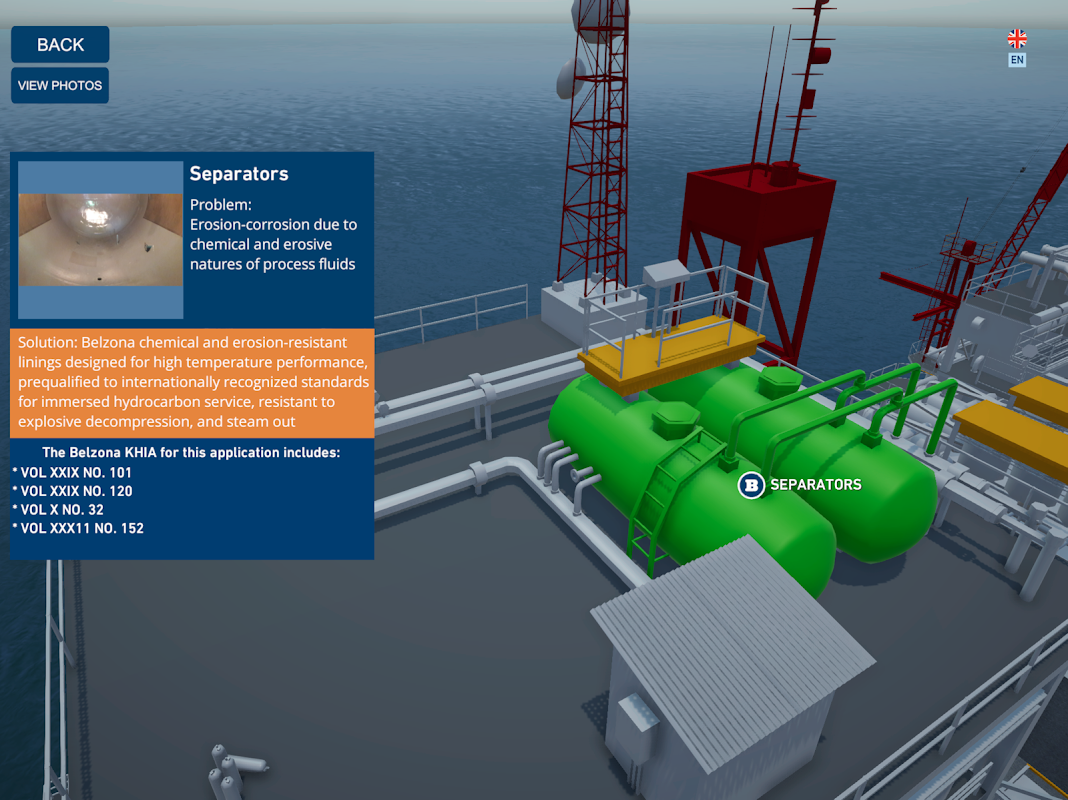Image resolution: width=1068 pixels, height=800 pixels.
Task: Click the BACK button
Action: coord(60,44)
